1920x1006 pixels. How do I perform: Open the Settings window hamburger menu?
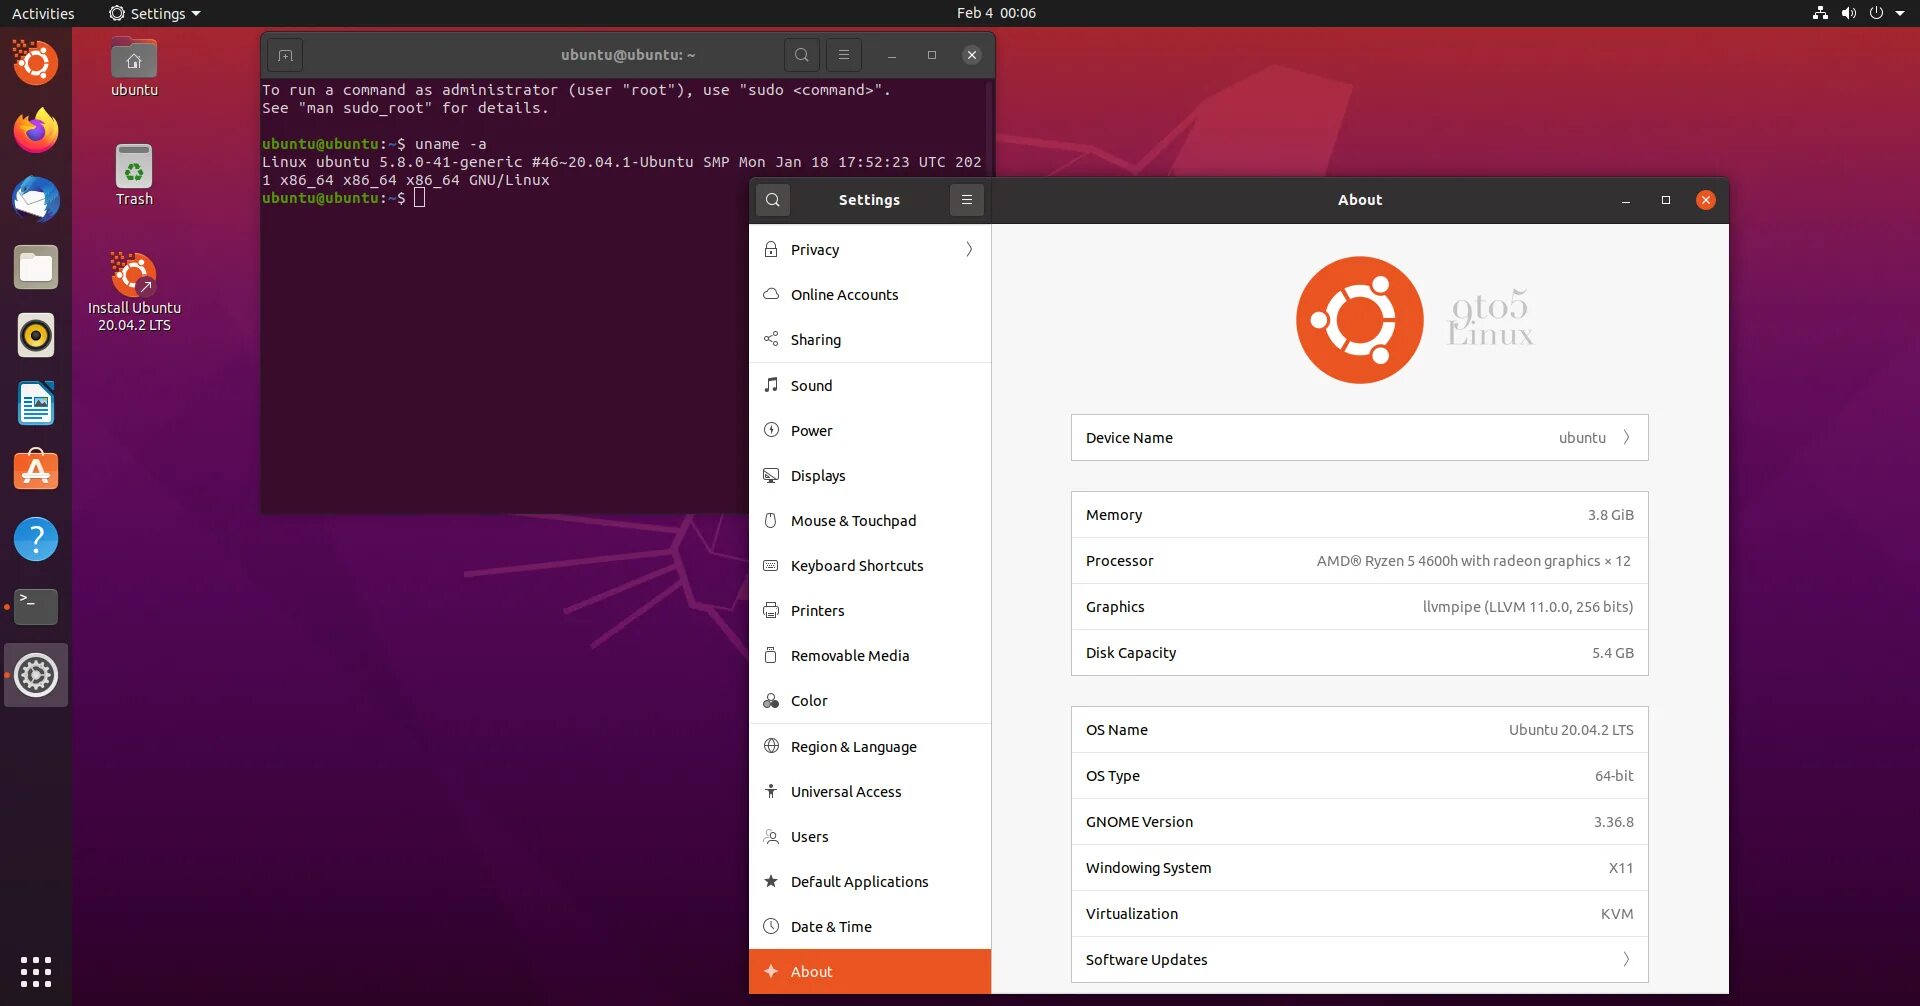967,200
